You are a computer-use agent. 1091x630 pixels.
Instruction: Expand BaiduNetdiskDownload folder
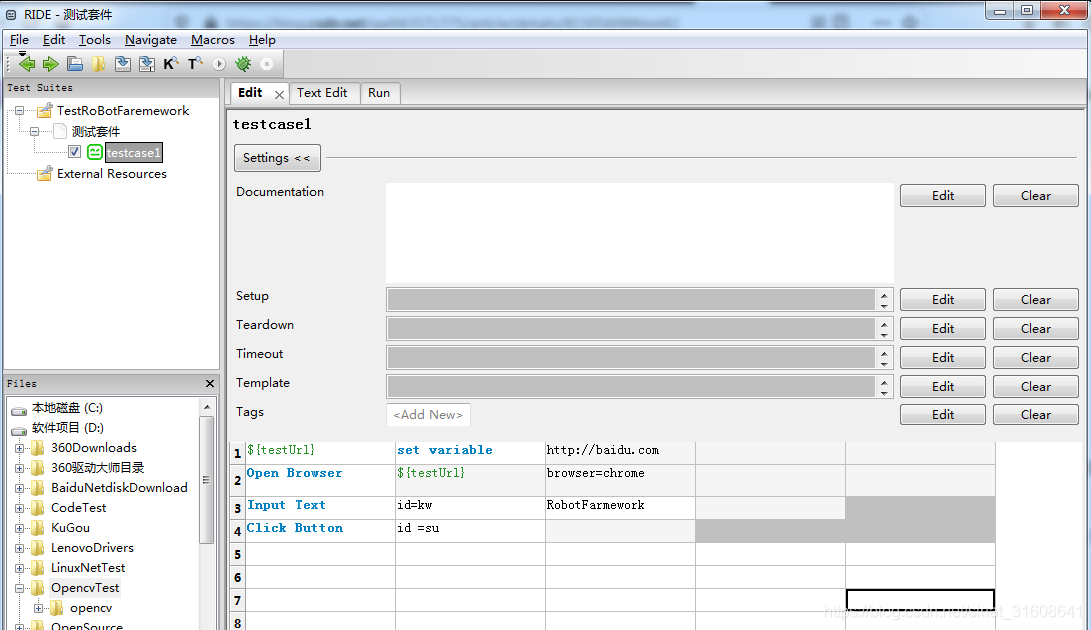[19, 488]
